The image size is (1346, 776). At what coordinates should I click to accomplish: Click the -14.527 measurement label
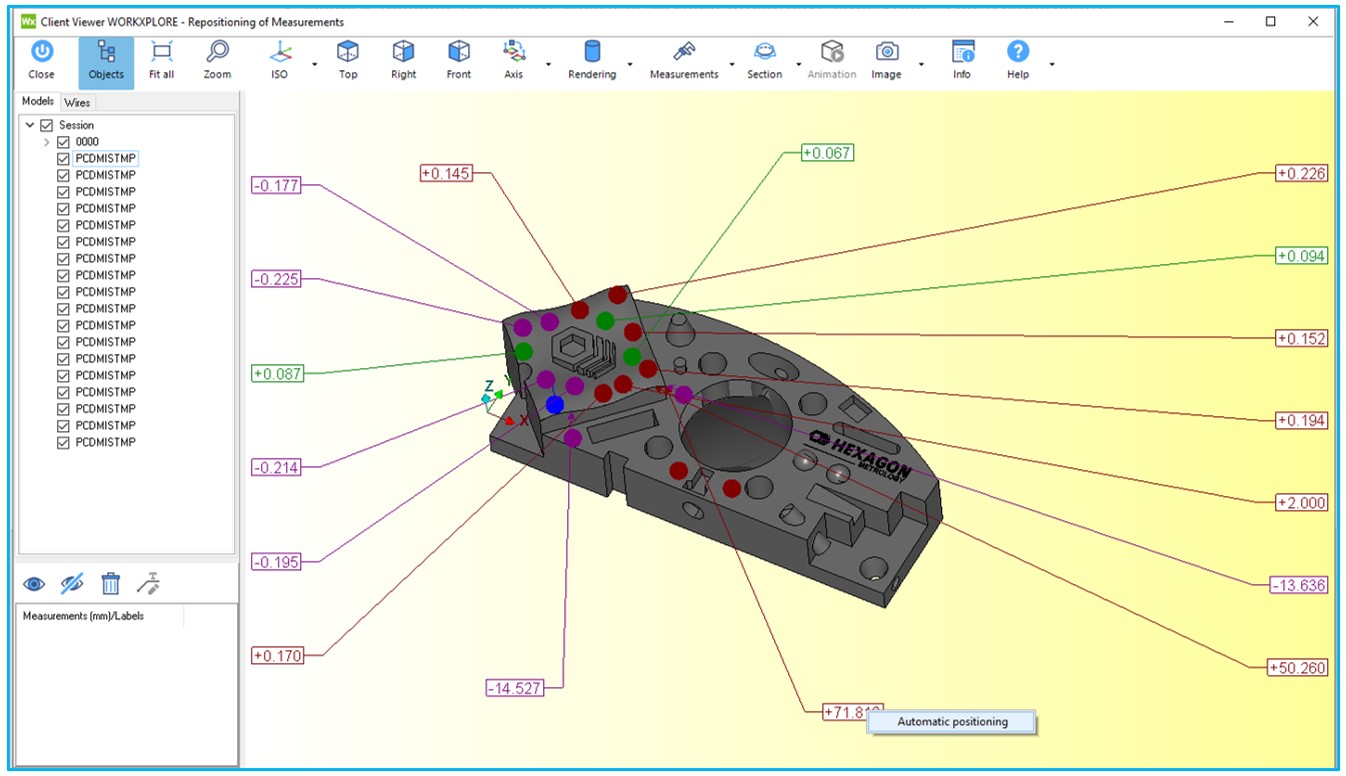coord(515,687)
